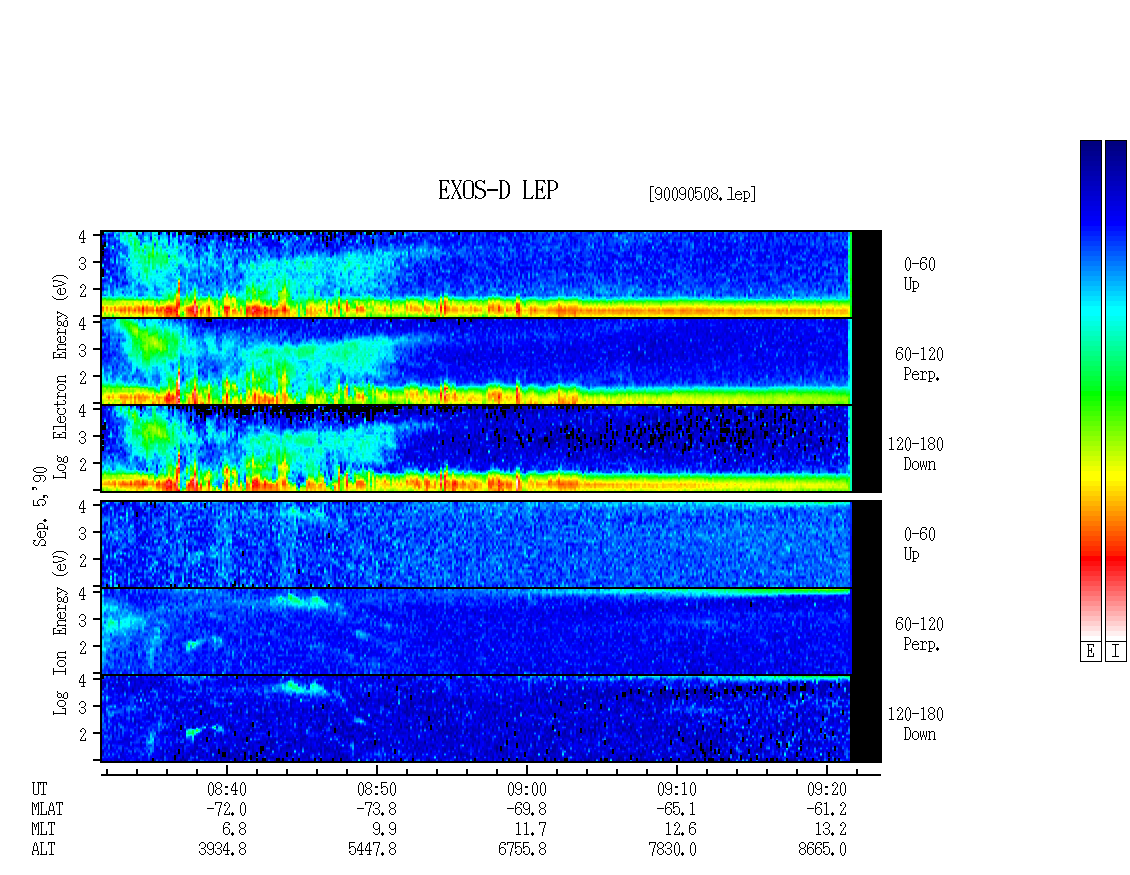Click the MLAT value -61.2

coord(827,809)
